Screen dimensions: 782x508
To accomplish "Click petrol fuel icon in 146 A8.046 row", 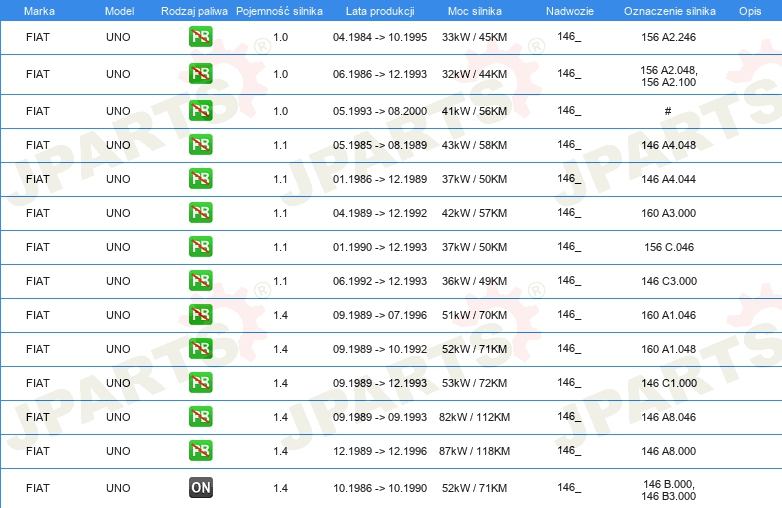I will [x=200, y=417].
